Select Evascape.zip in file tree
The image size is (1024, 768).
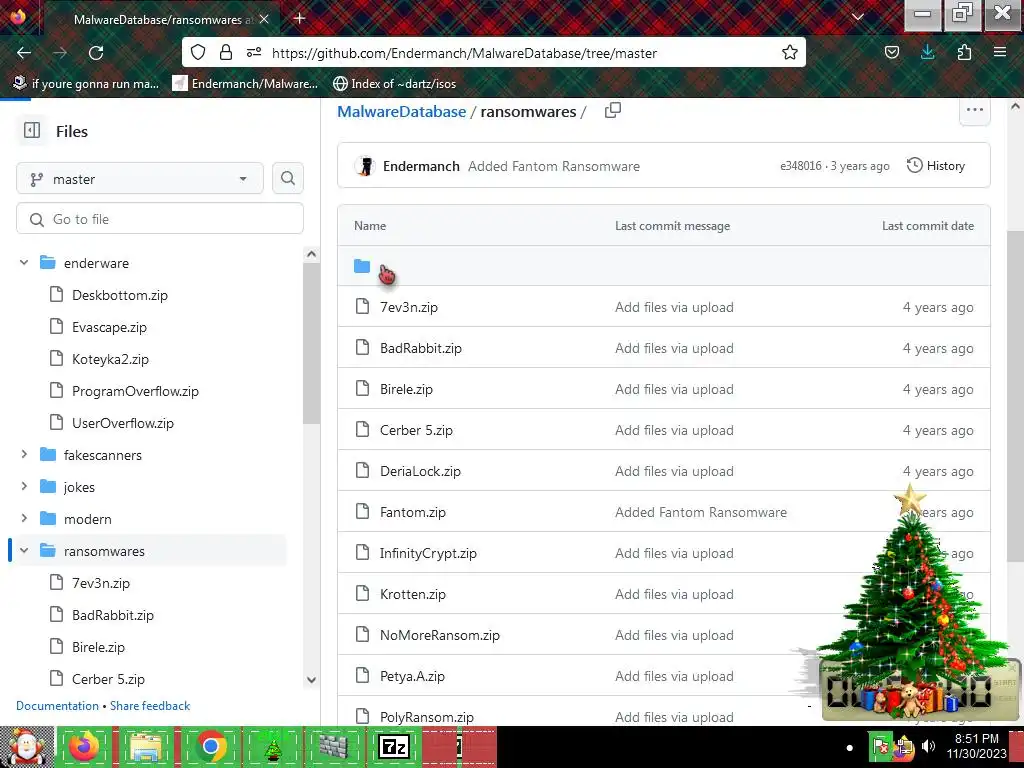[x=109, y=327]
